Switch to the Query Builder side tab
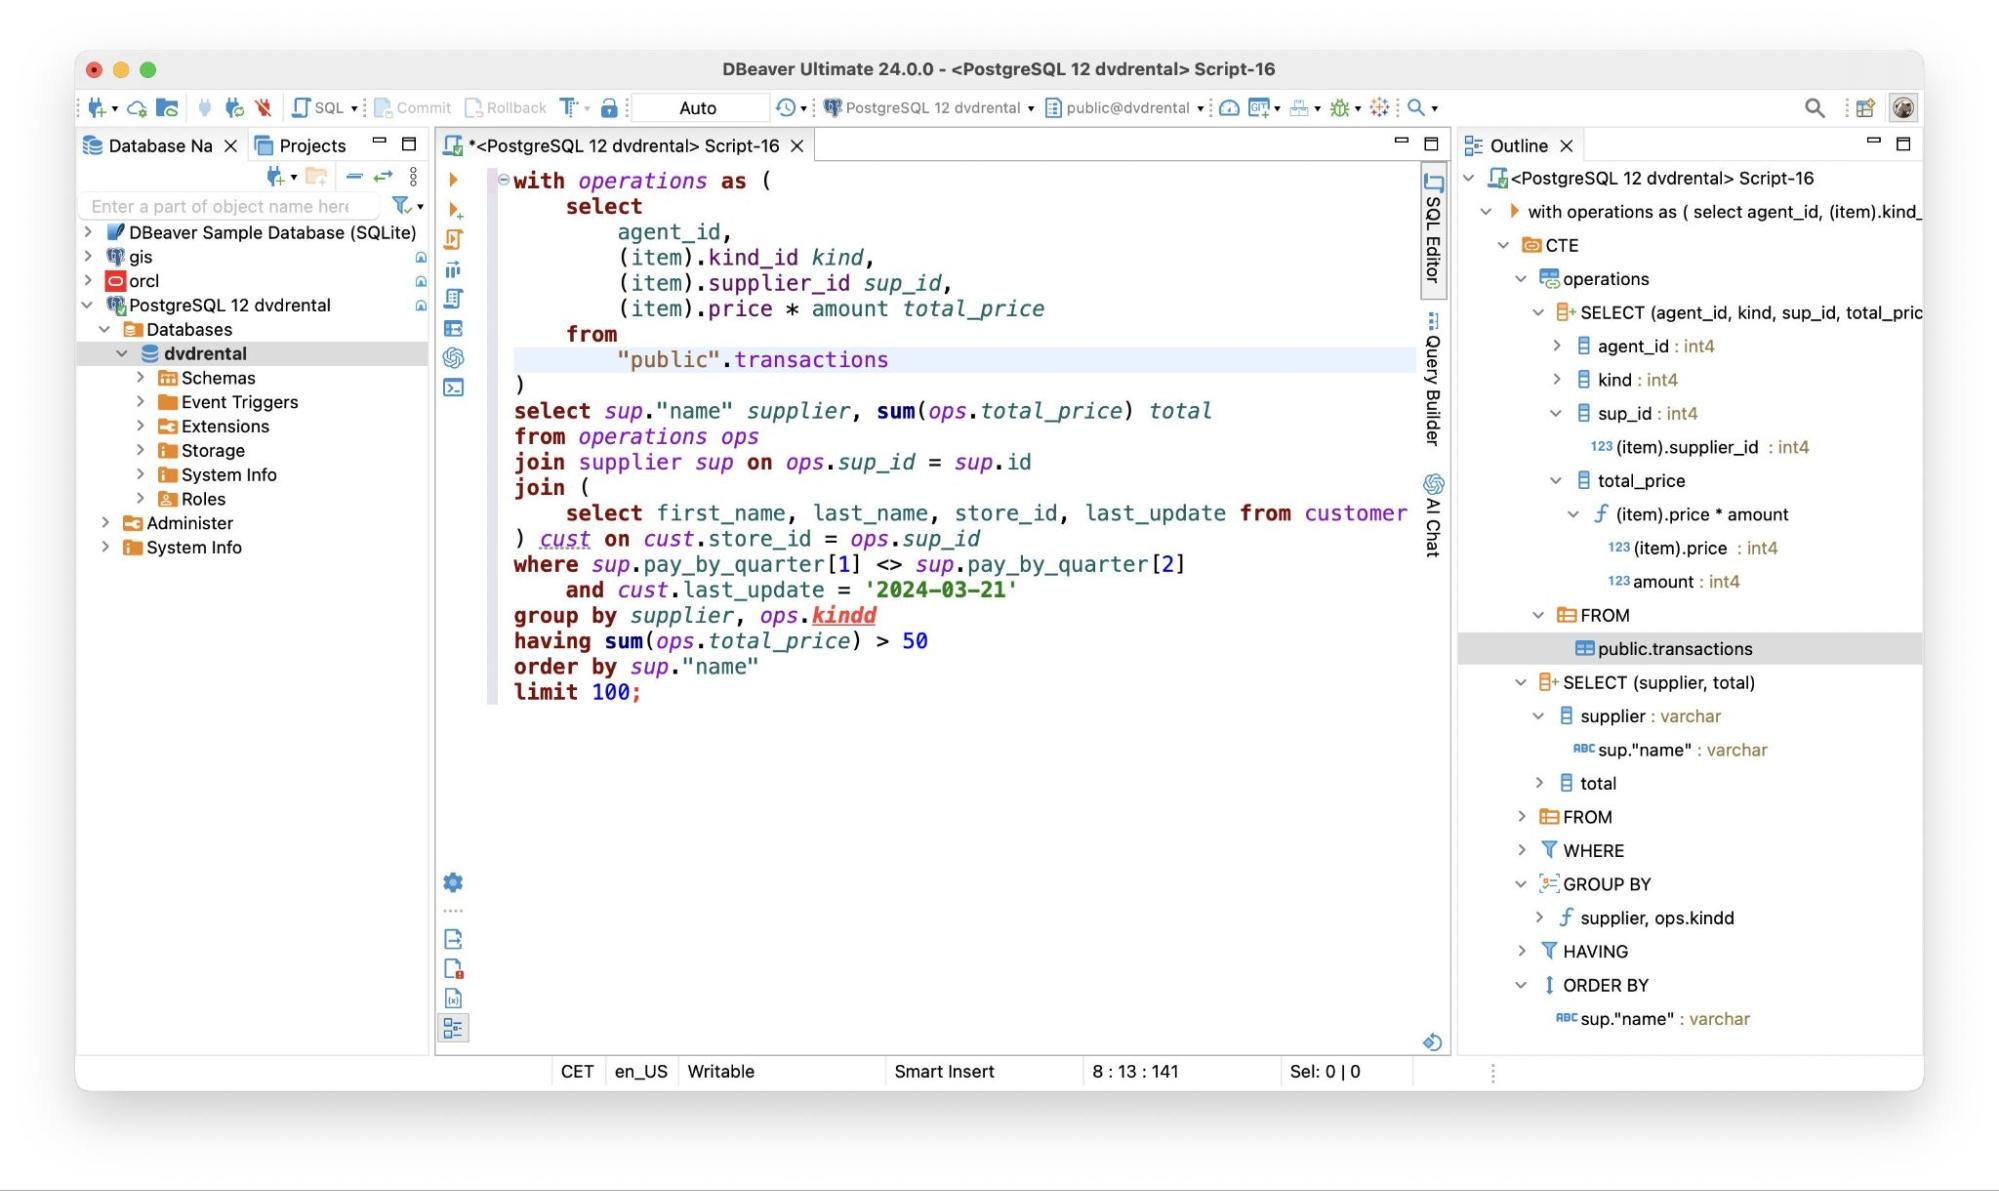Image resolution: width=1999 pixels, height=1191 pixels. [1432, 390]
